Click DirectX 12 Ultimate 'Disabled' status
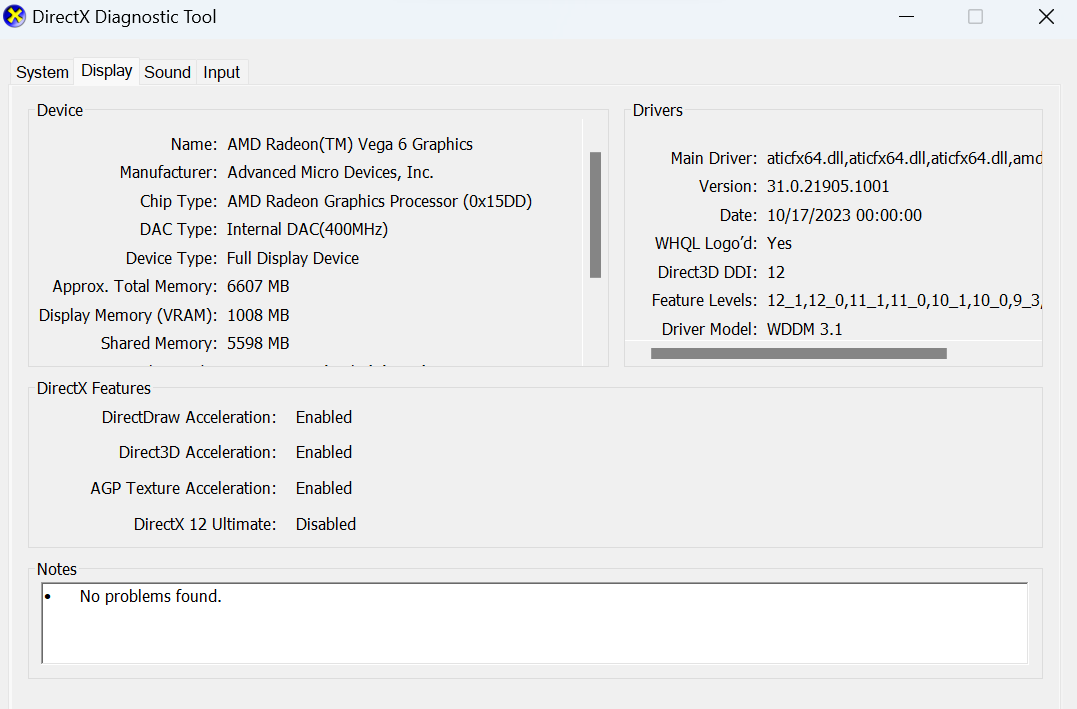1077x709 pixels. (326, 524)
